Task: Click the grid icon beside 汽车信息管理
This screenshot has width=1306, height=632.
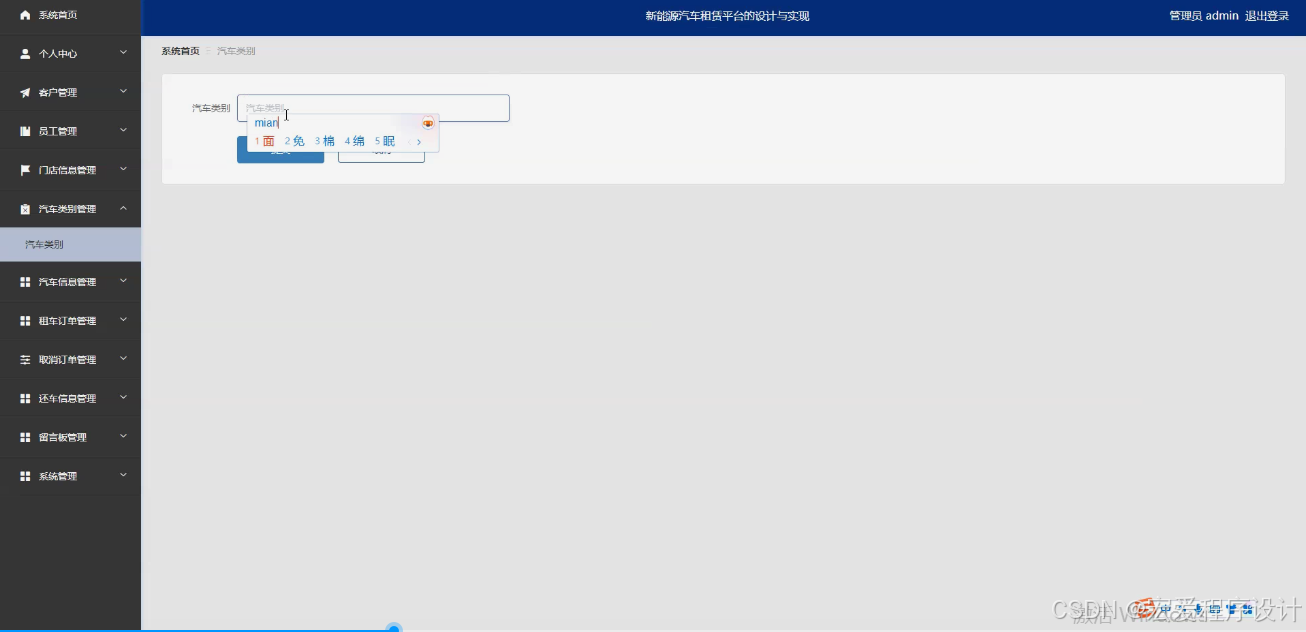Action: point(25,282)
